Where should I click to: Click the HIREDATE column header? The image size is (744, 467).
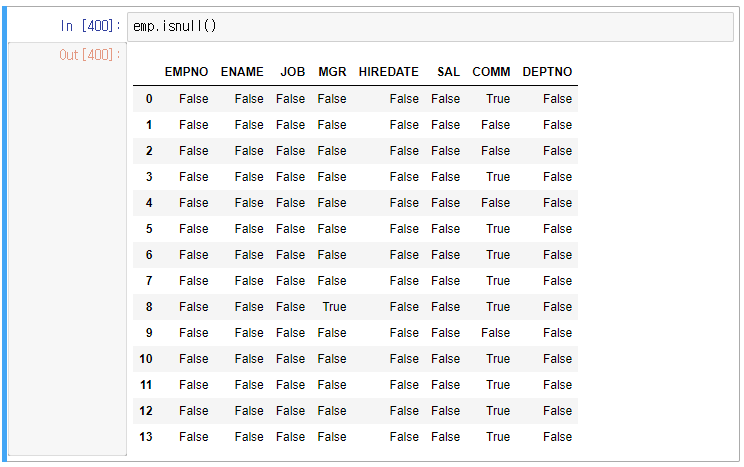[389, 72]
